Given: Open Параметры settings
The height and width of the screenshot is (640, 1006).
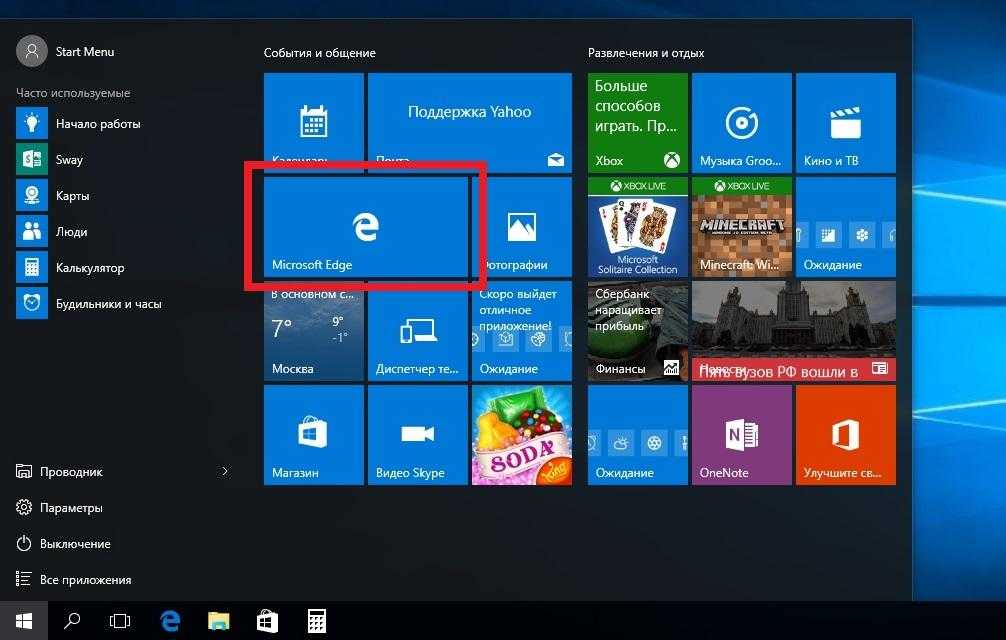Looking at the screenshot, I should click(71, 508).
